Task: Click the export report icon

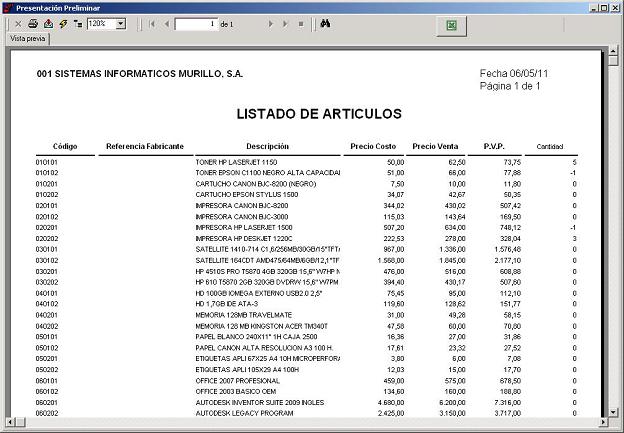Action: tap(48, 24)
